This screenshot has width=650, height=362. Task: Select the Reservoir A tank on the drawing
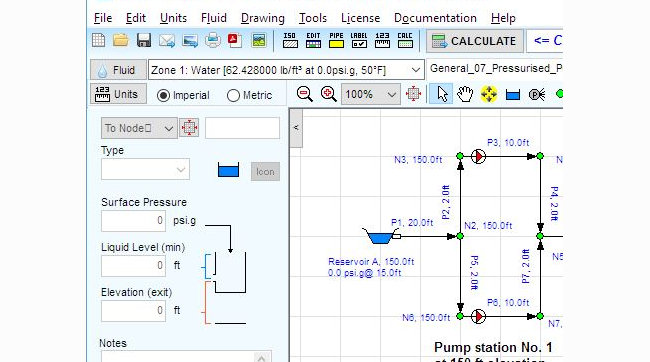(x=381, y=237)
